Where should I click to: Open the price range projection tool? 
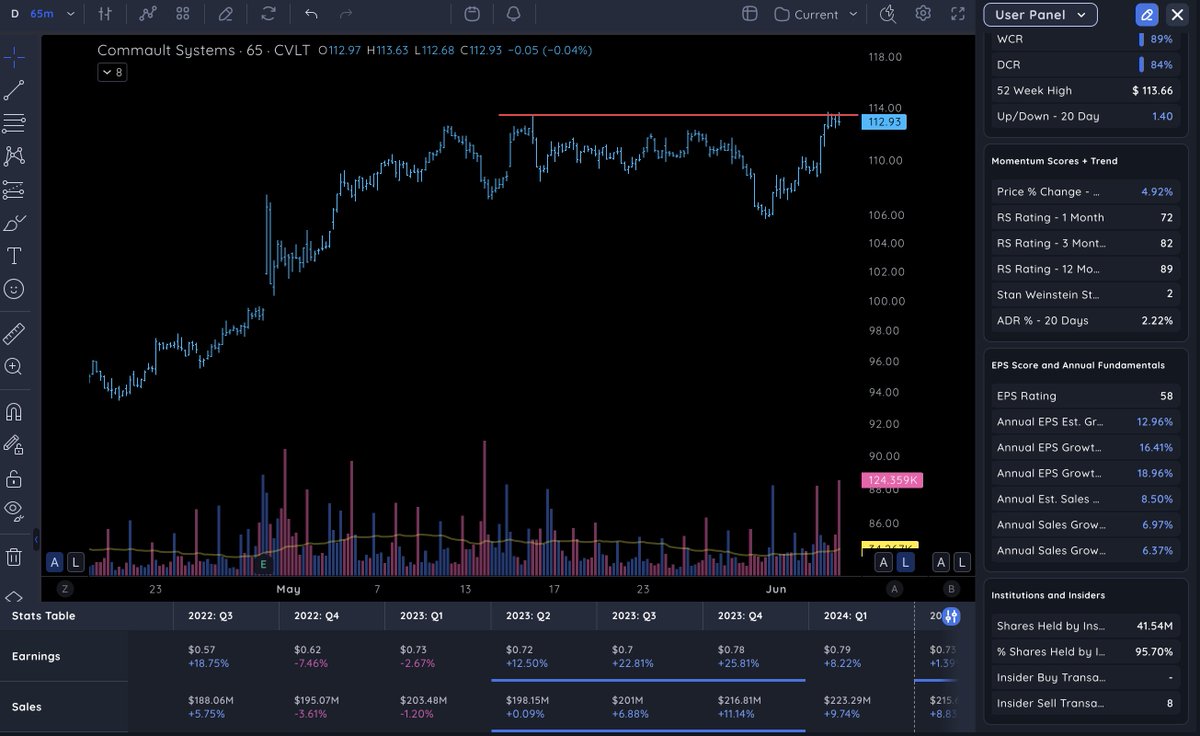tap(14, 189)
